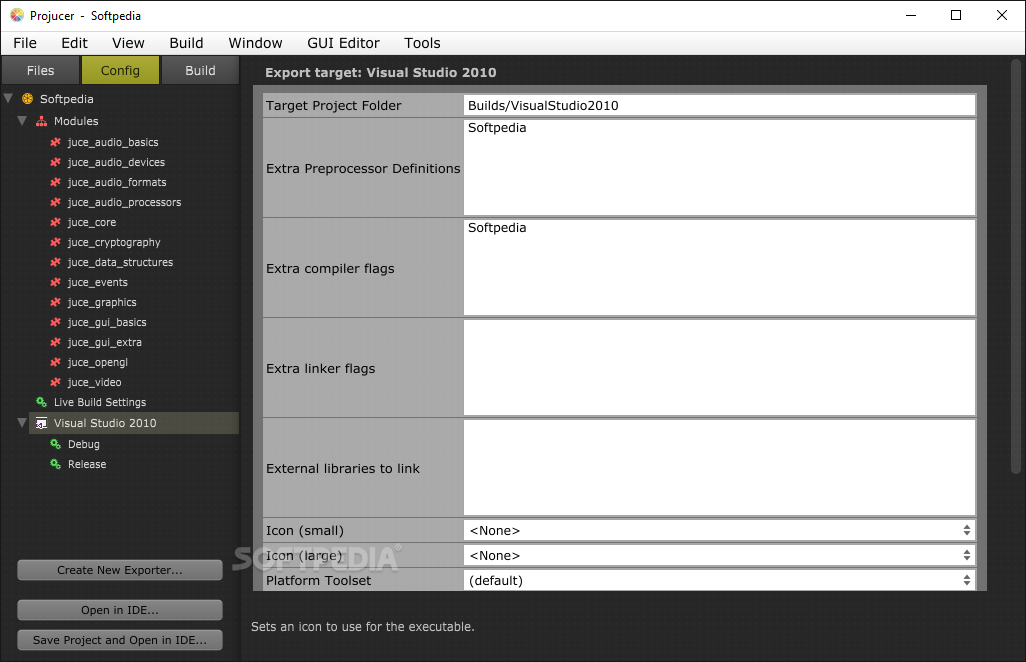The height and width of the screenshot is (662, 1026).
Task: Click the Extra linker flags text box
Action: (720, 368)
